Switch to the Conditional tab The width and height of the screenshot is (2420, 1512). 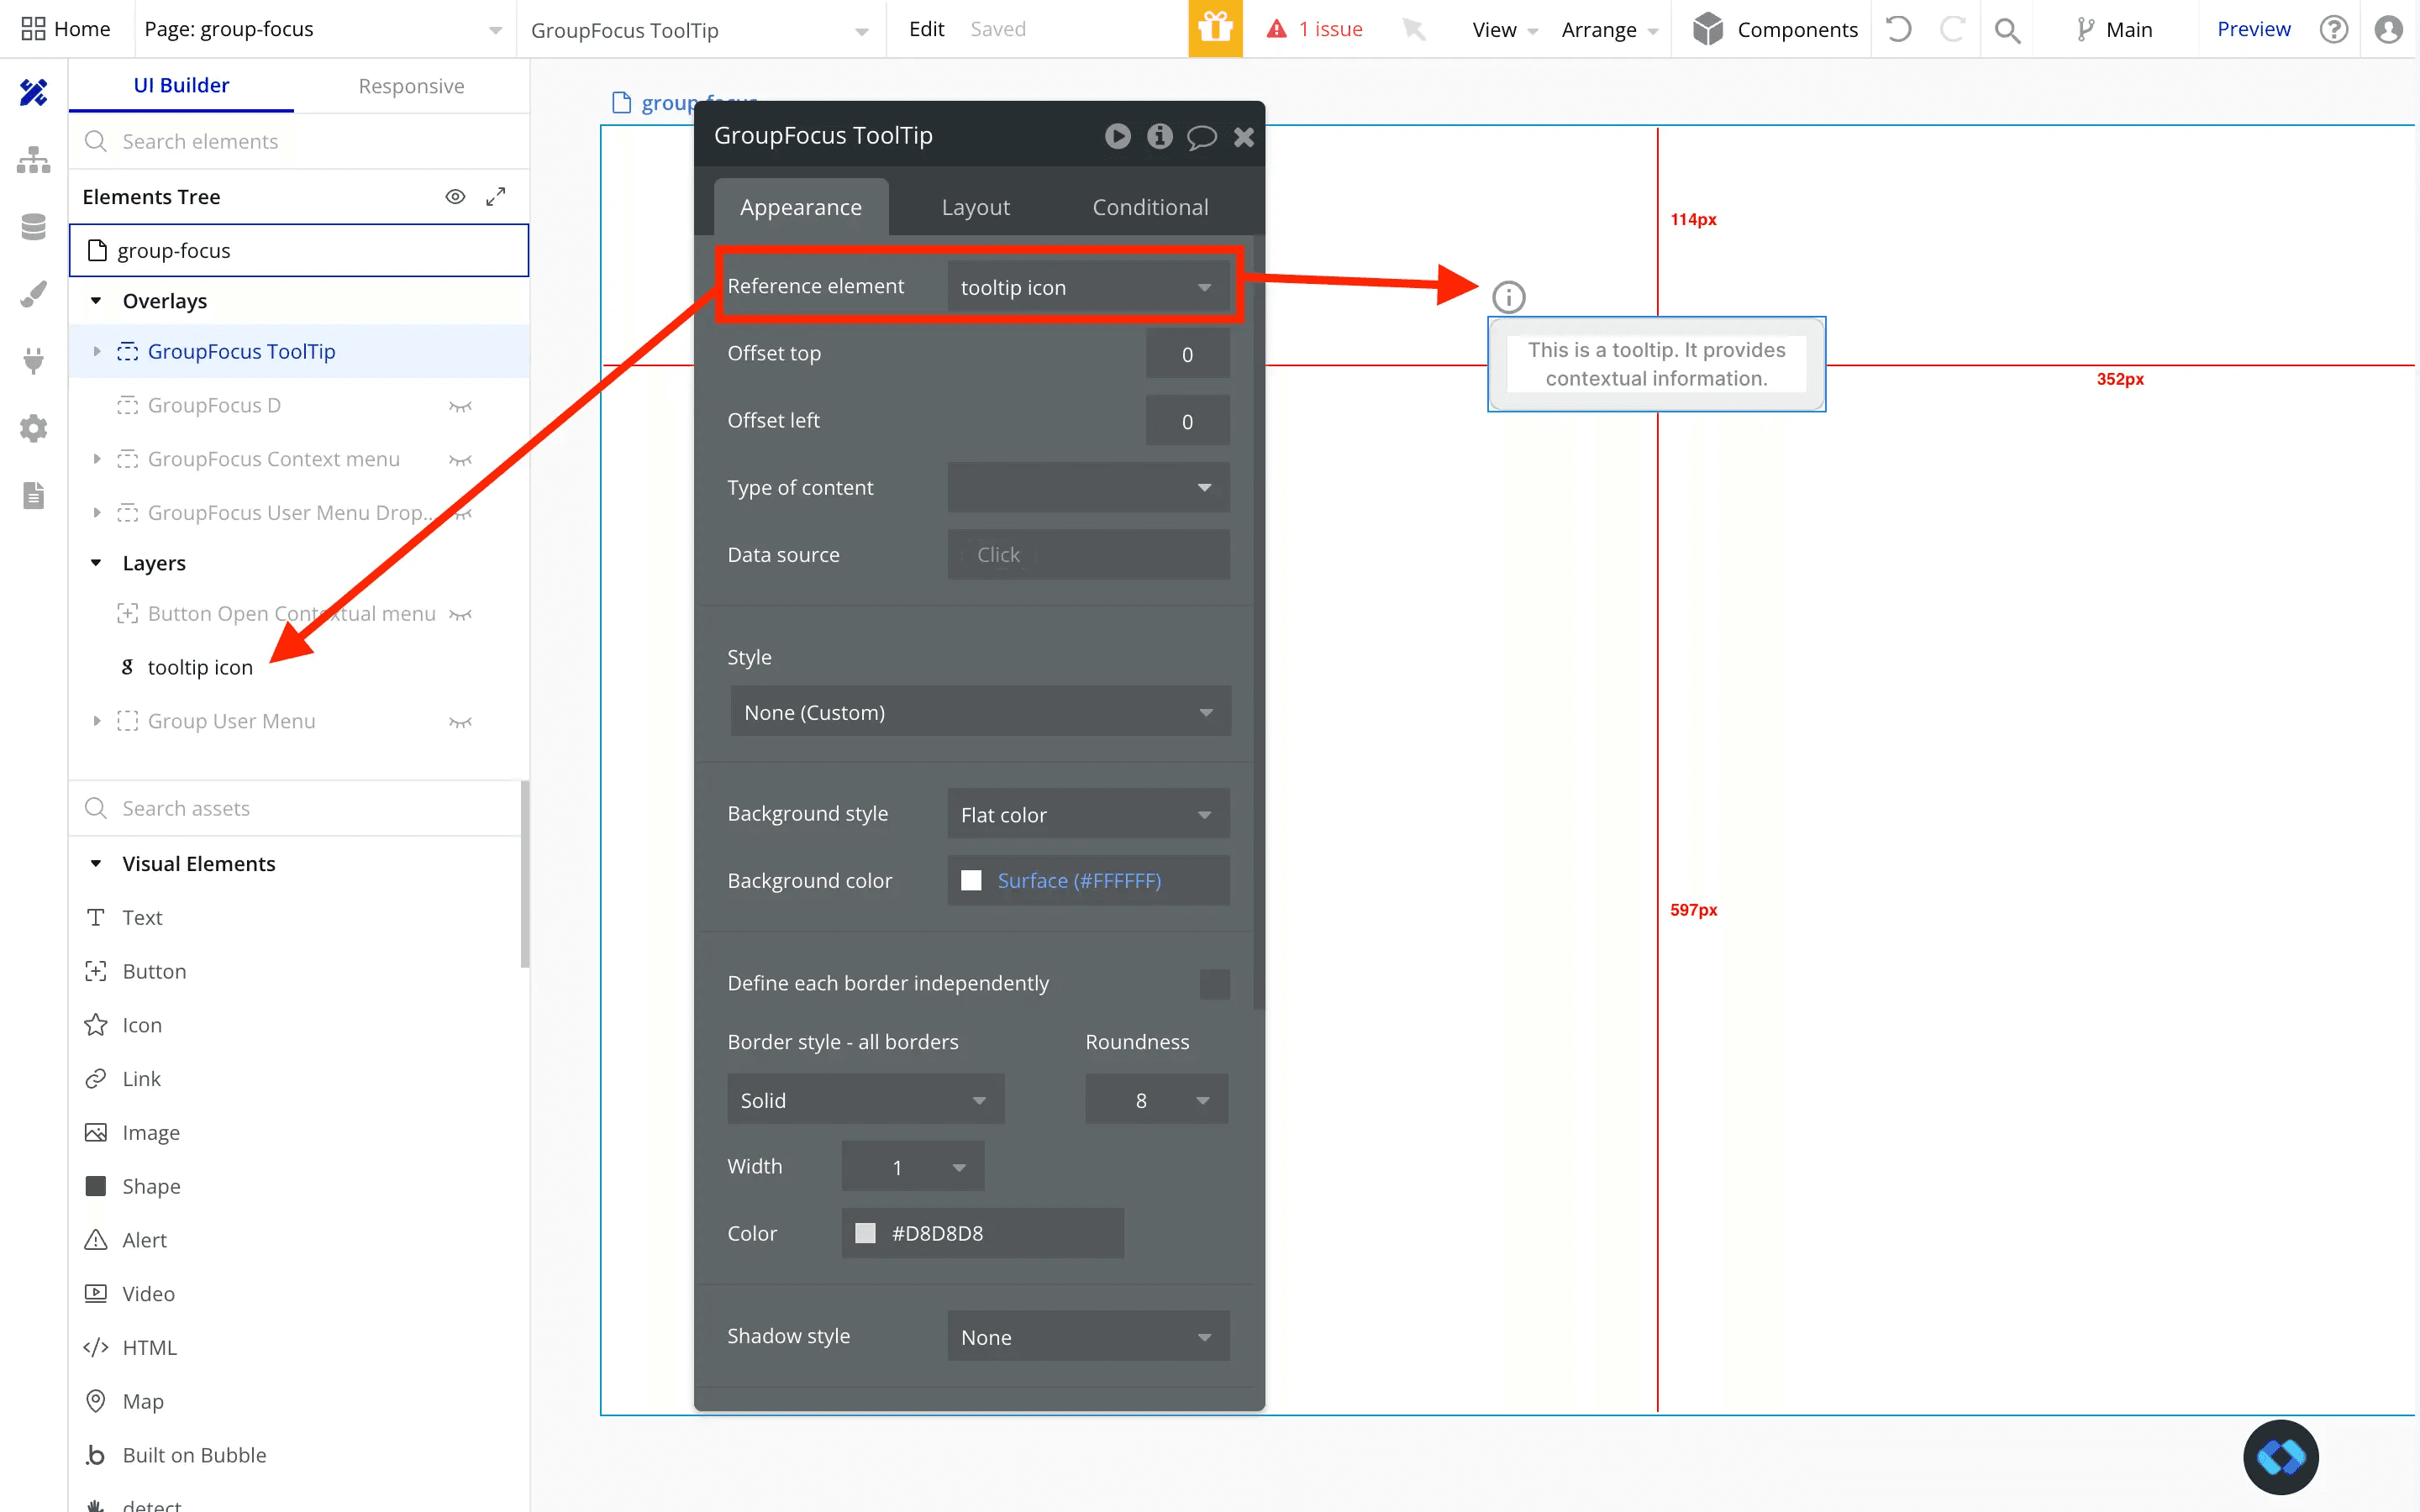1150,207
